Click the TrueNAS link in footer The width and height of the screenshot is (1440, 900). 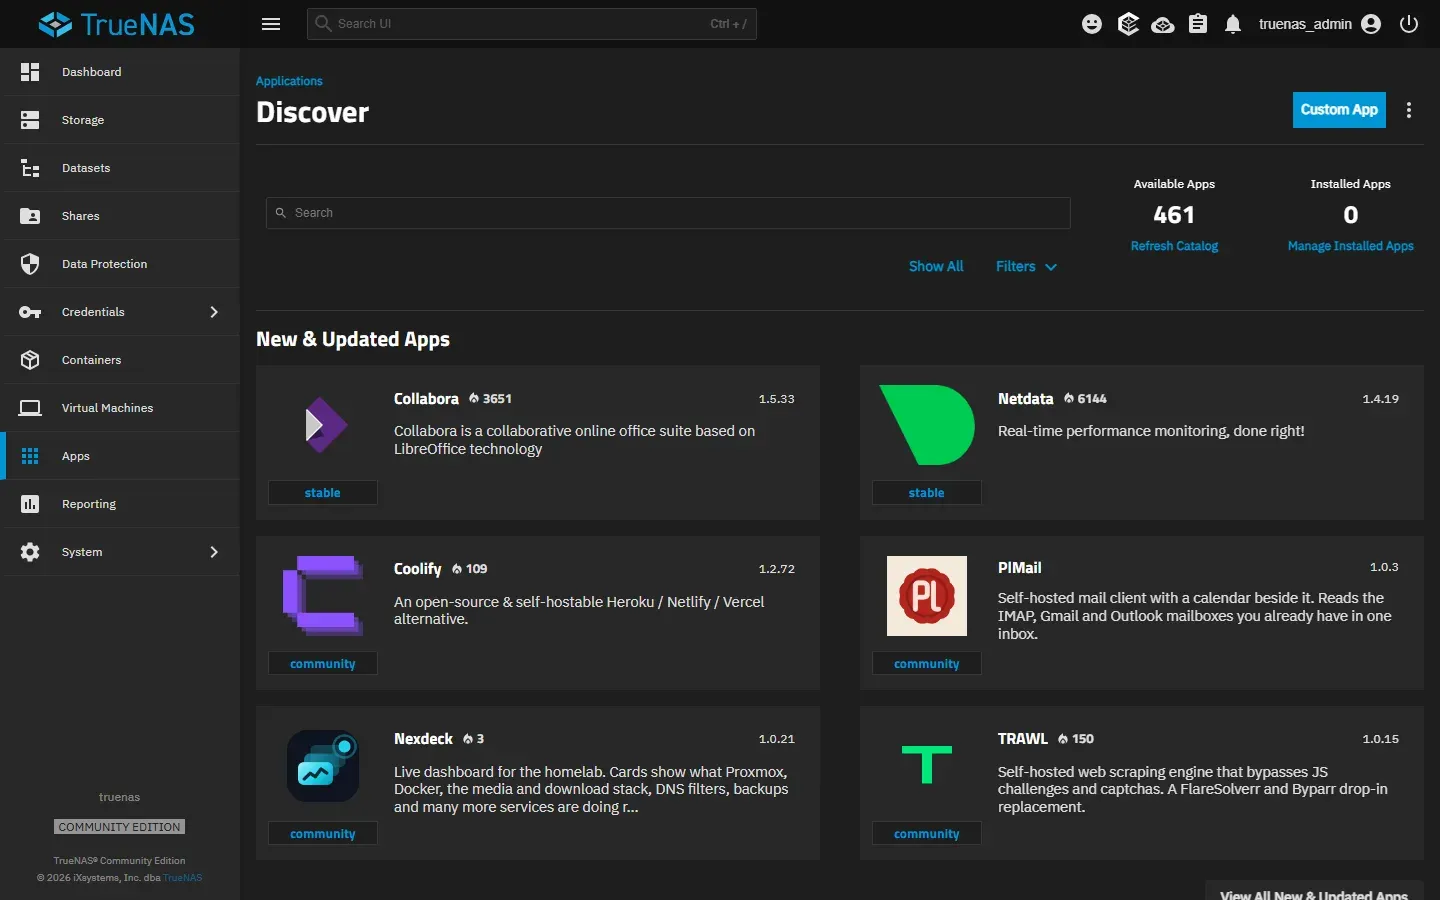182,878
